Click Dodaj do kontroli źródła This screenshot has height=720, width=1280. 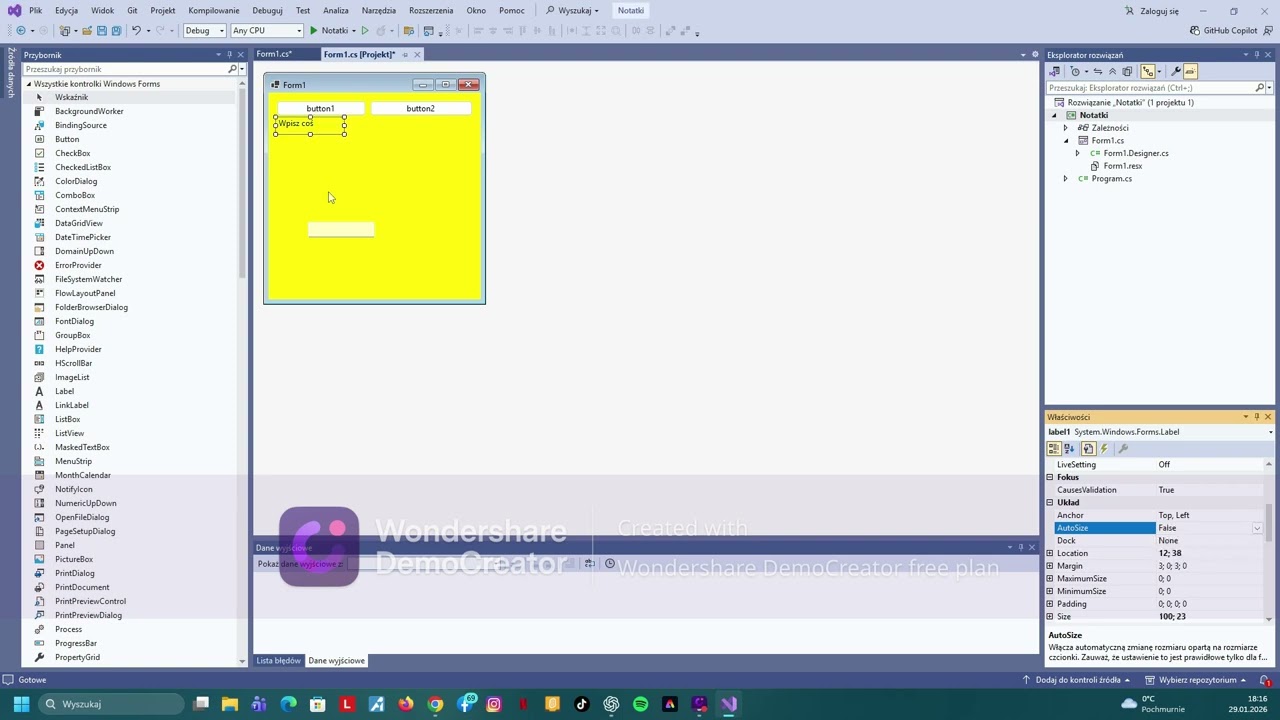point(1076,680)
